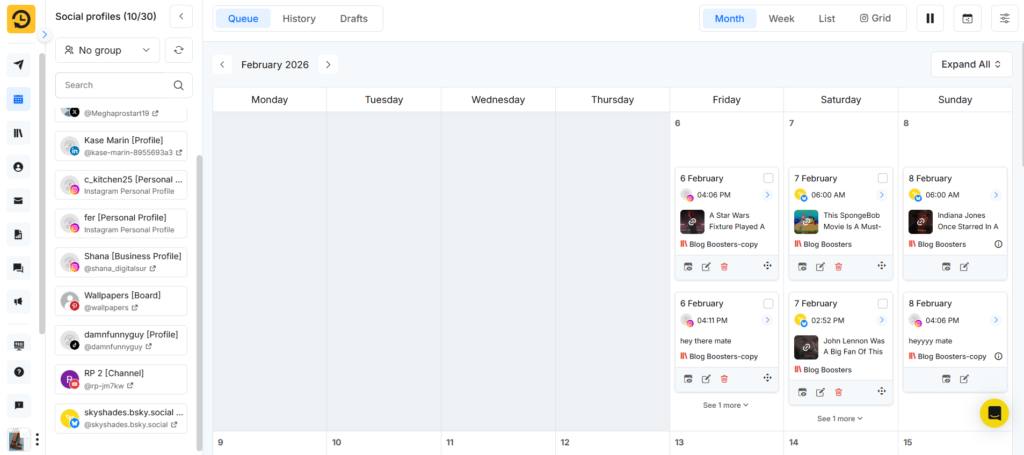Open the SpongeBob post thumbnail
Screen dimensions: 1024x455
pyautogui.click(x=806, y=222)
